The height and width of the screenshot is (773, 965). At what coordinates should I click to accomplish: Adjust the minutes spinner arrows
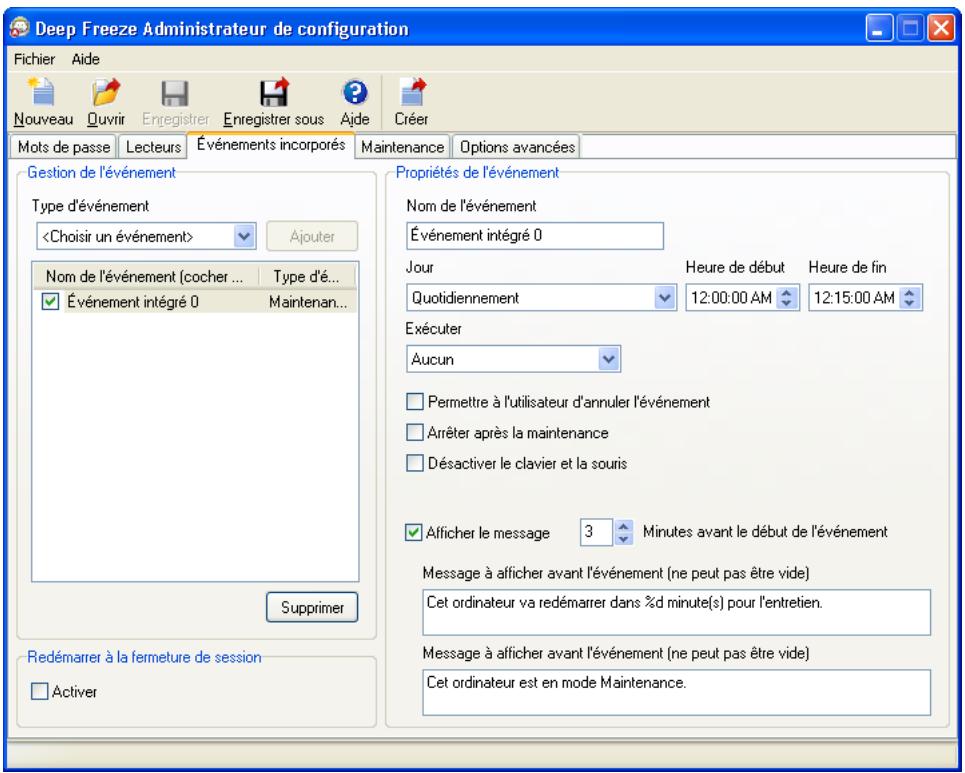(623, 532)
